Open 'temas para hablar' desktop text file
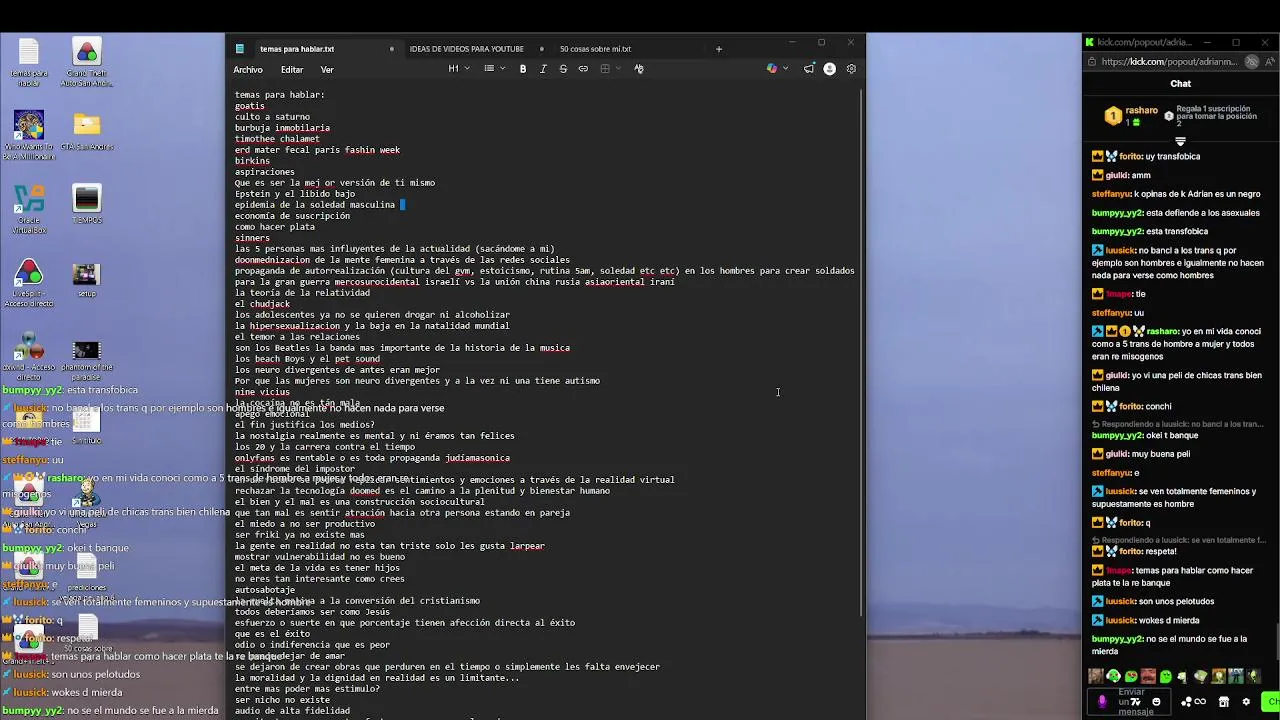This screenshot has width=1280, height=720. pos(29,62)
